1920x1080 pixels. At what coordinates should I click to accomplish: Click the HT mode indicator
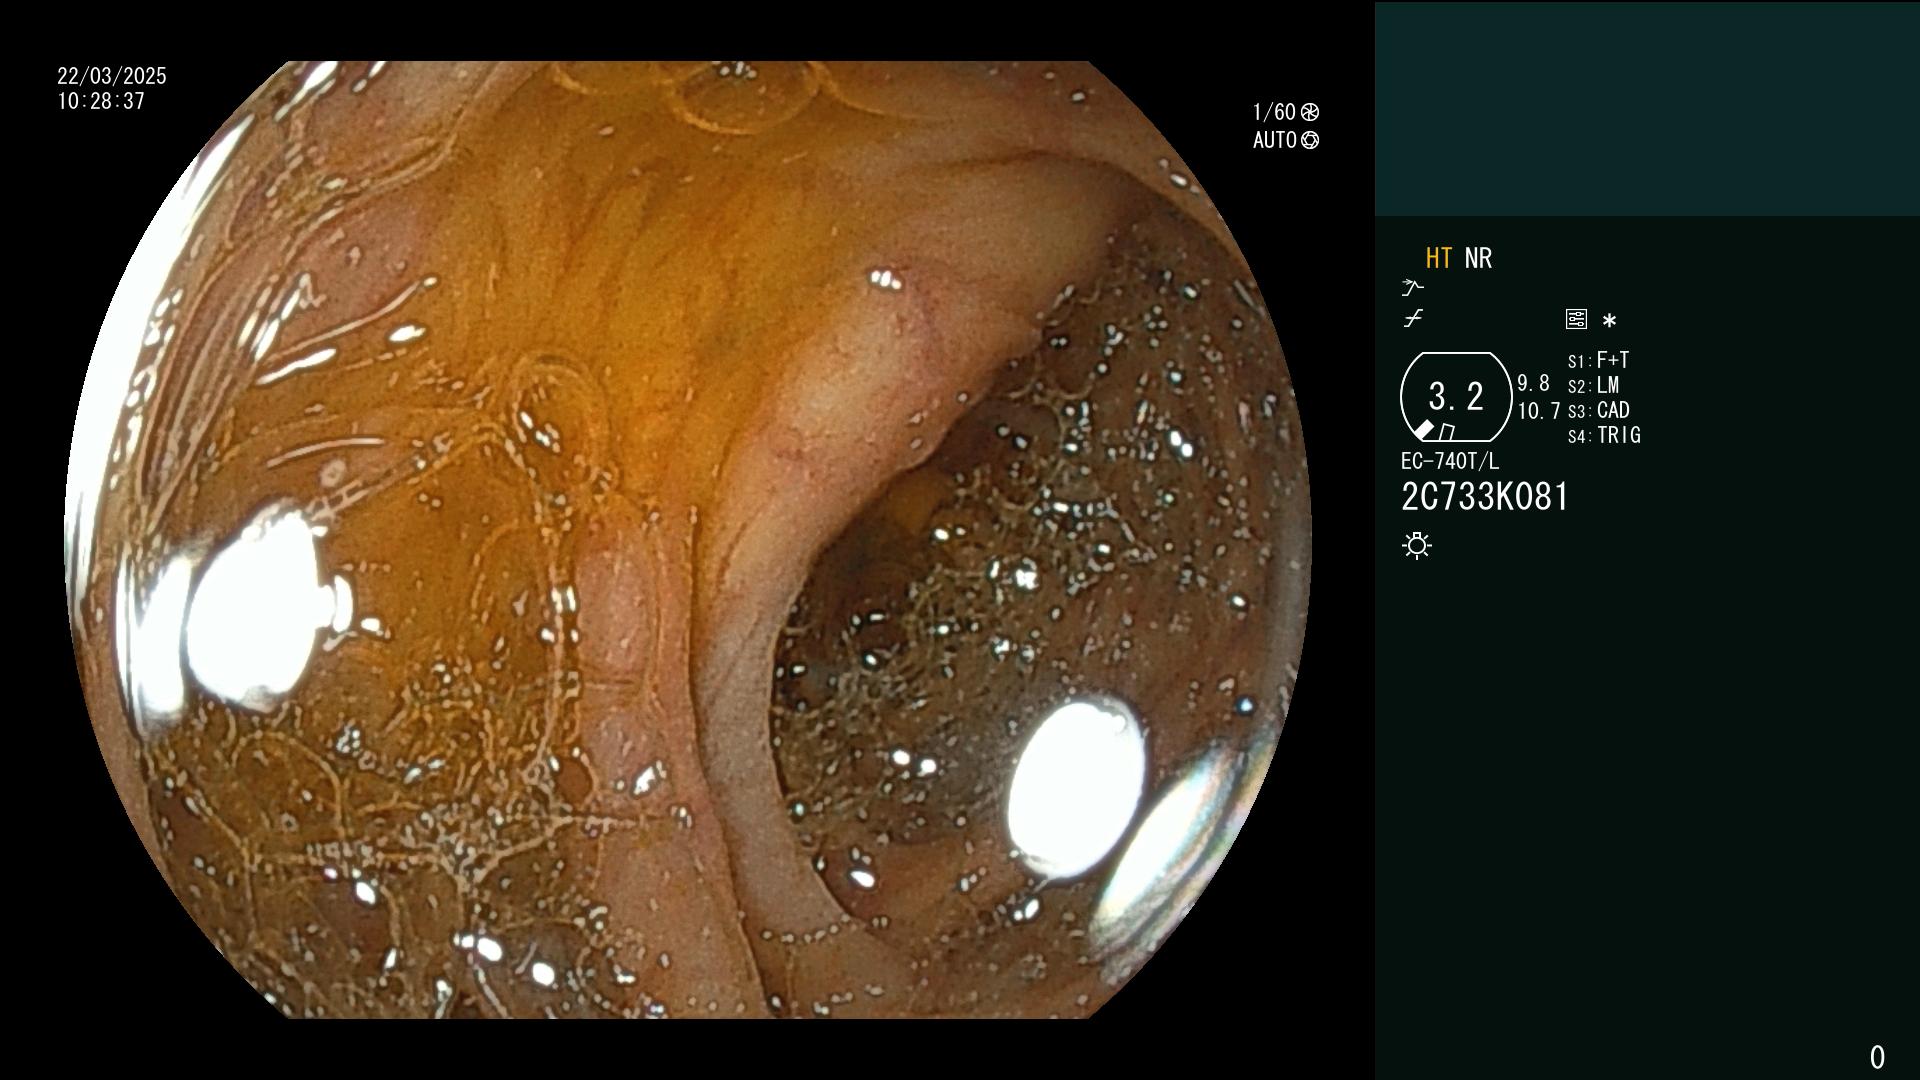tap(1438, 258)
